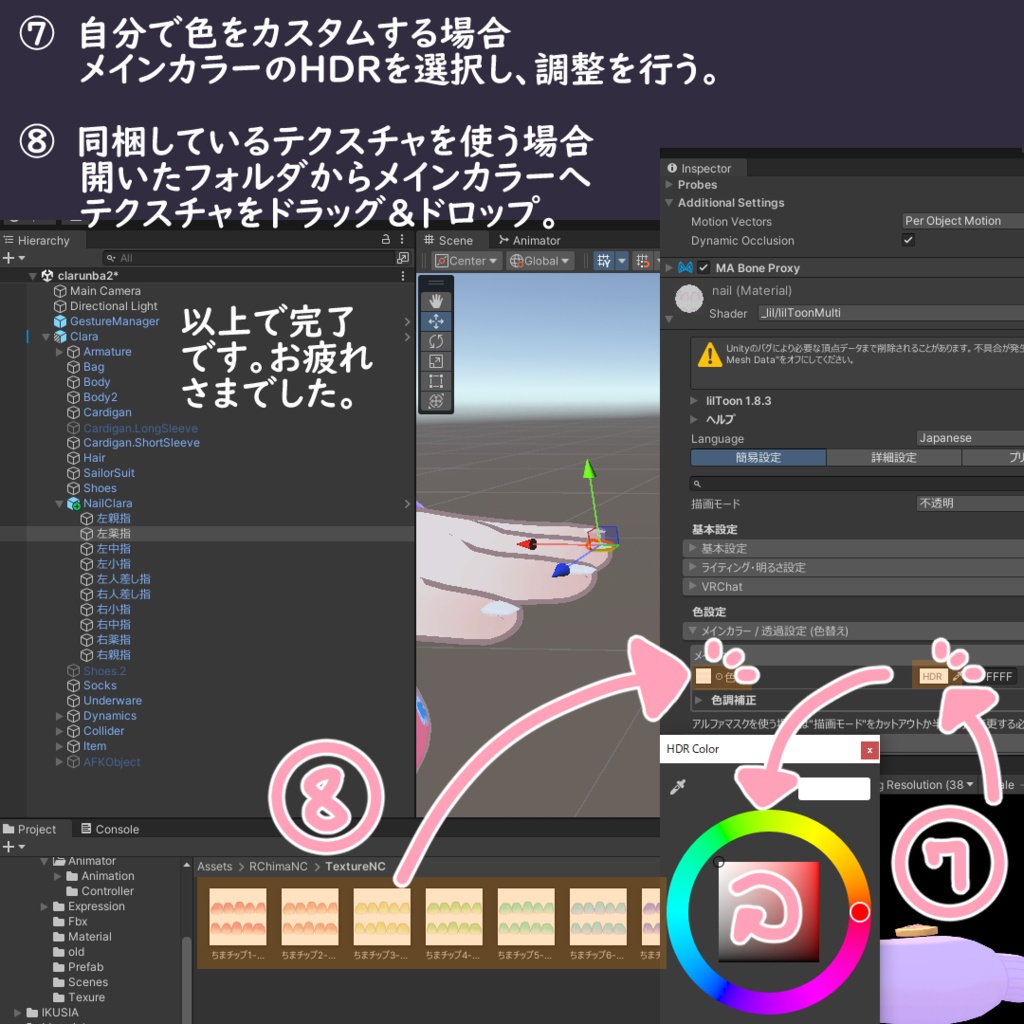The width and height of the screenshot is (1024, 1024).
Task: Toggle the grid visibility button in Scene toolbar
Action: pyautogui.click(x=604, y=261)
